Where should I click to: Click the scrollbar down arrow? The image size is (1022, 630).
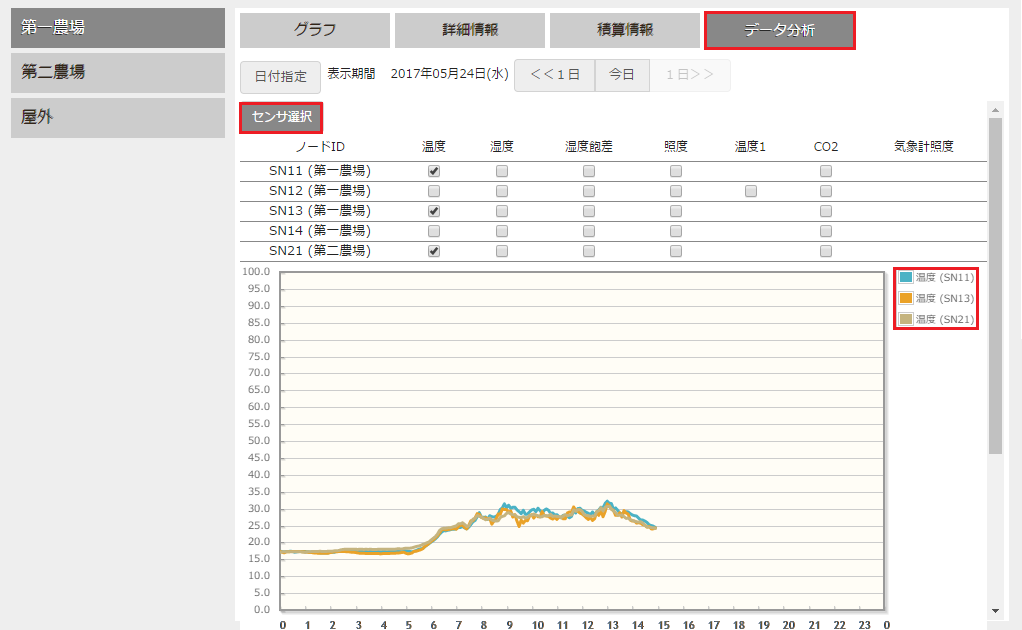tap(995, 610)
